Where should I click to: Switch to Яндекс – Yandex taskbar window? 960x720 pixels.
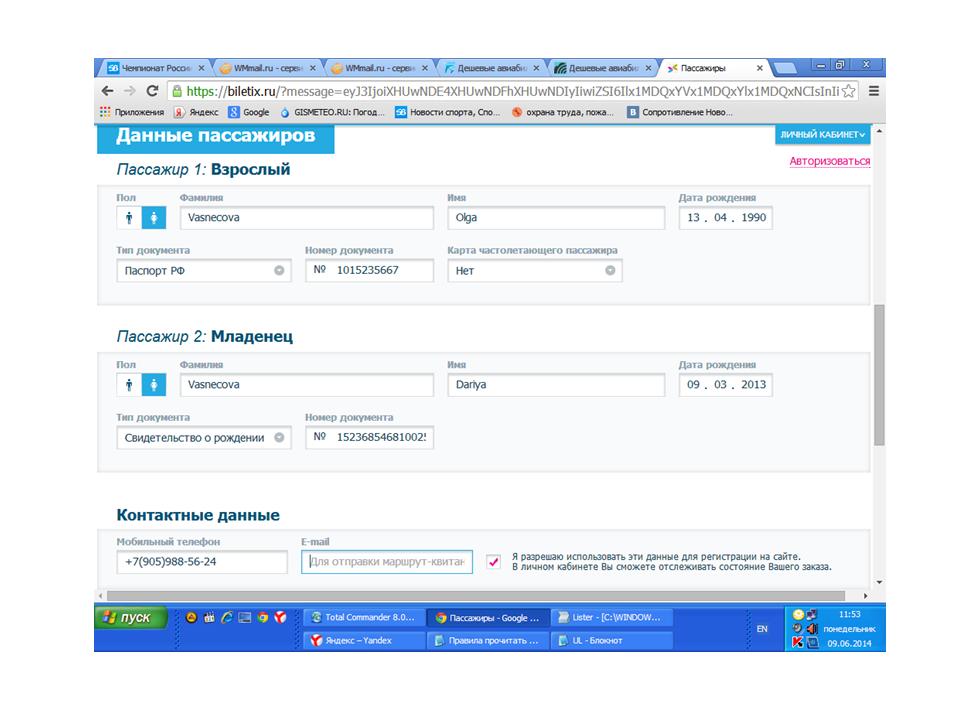click(x=364, y=640)
